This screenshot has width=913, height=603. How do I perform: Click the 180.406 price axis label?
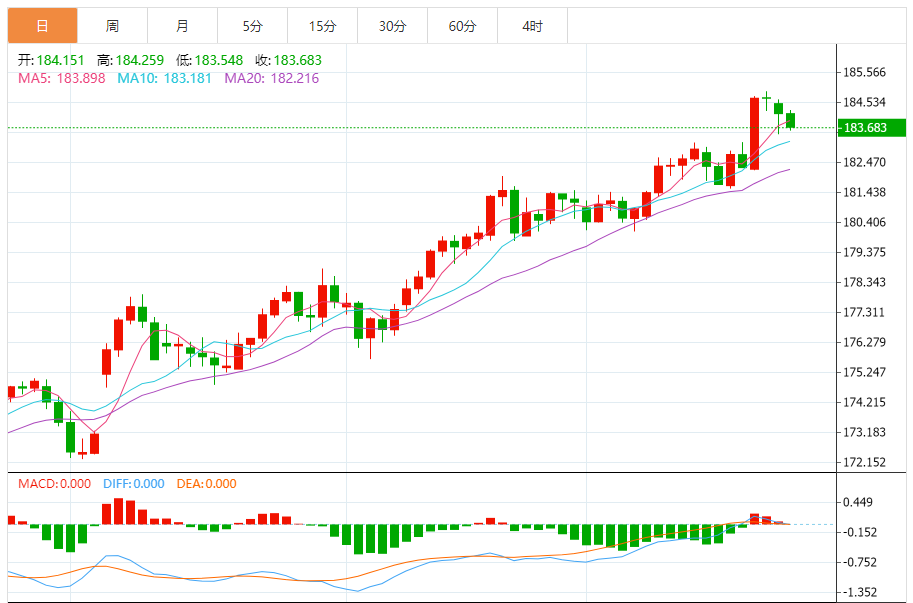[864, 222]
